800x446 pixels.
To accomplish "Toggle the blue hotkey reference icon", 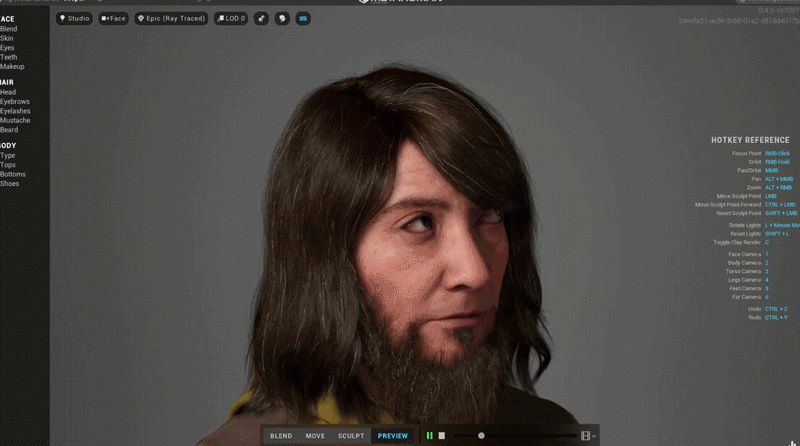I will (303, 18).
